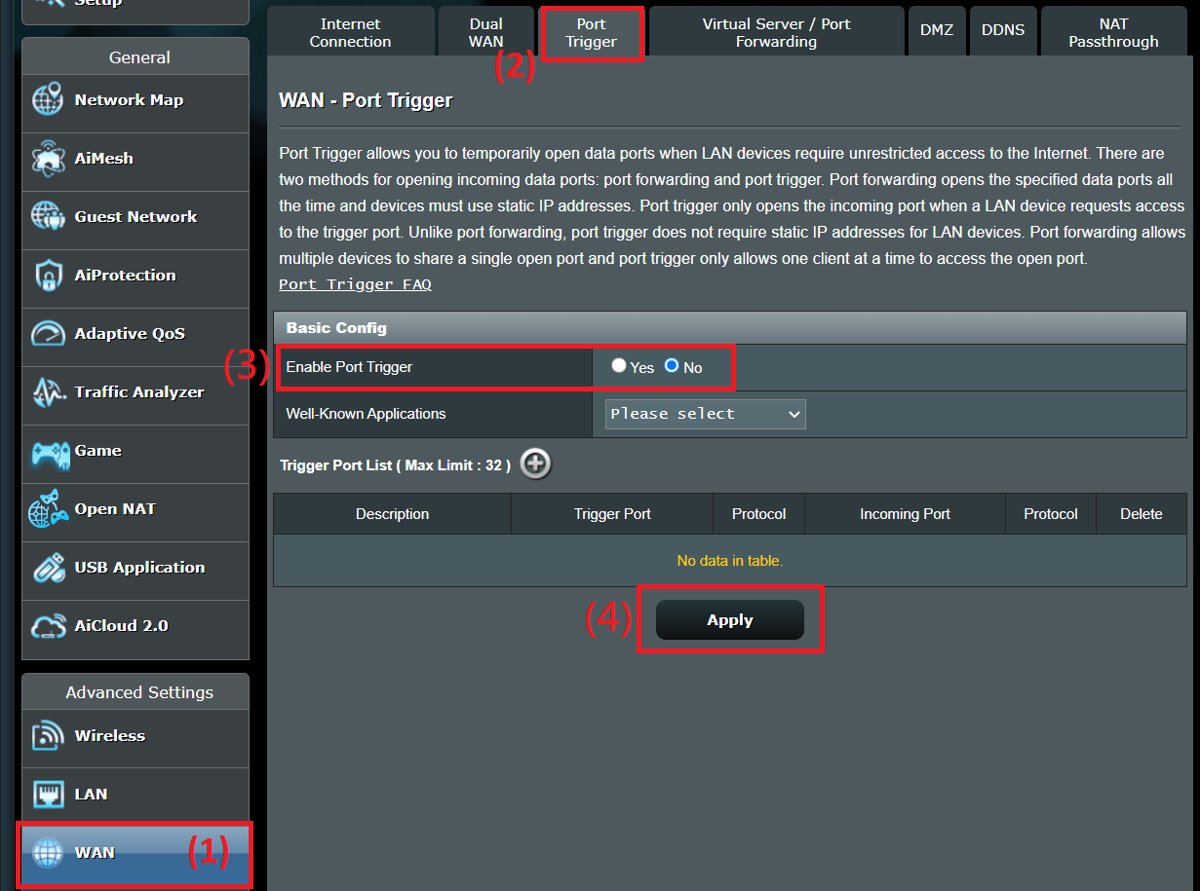Viewport: 1200px width, 891px height.
Task: Switch to the DDNS tab
Action: click(1003, 30)
